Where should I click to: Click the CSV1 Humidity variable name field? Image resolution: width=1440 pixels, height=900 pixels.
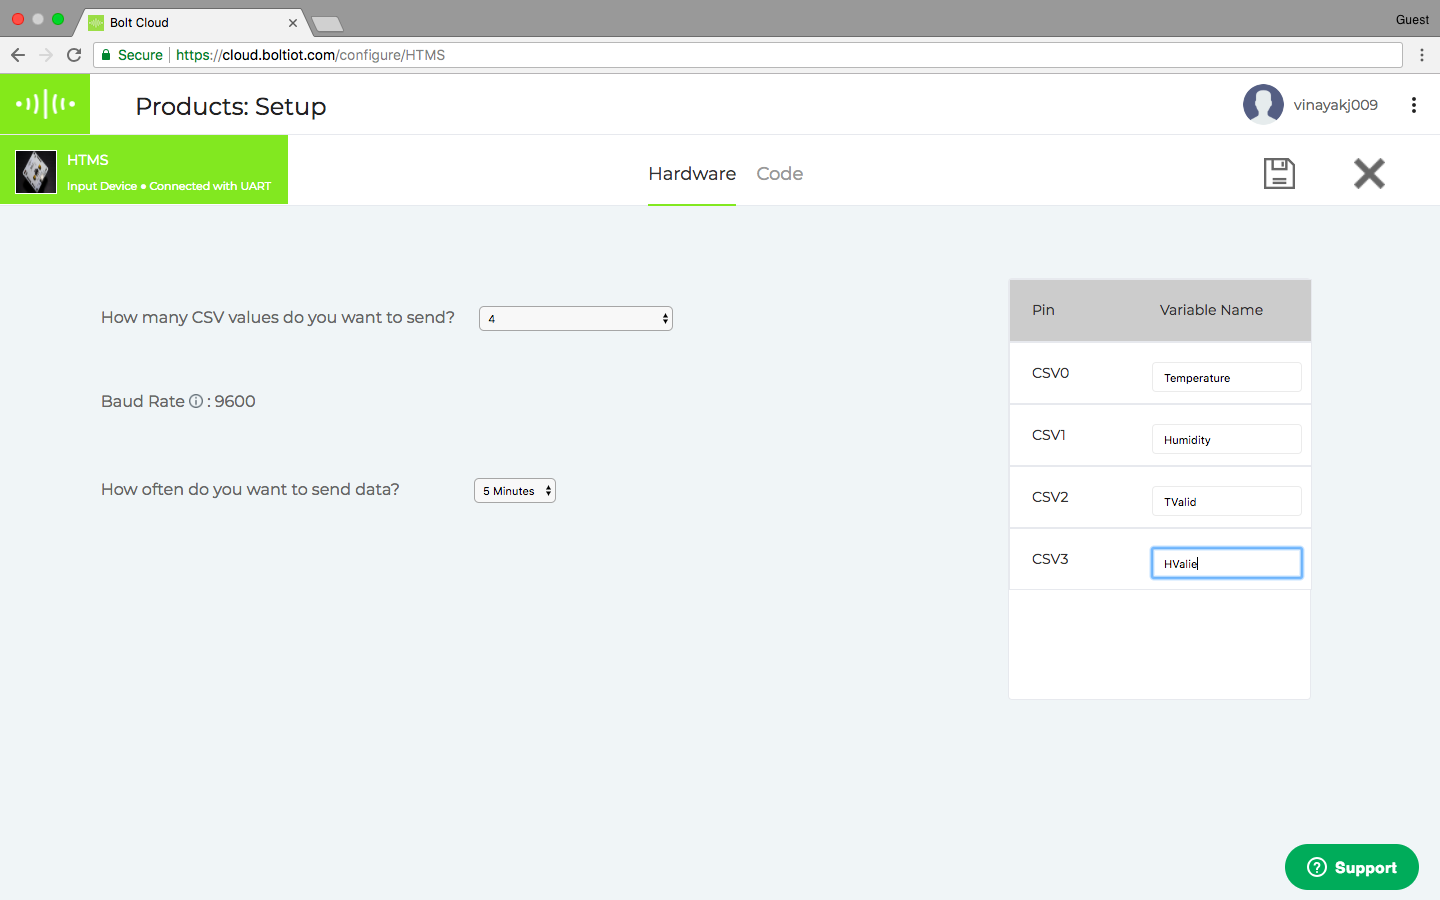click(x=1226, y=440)
